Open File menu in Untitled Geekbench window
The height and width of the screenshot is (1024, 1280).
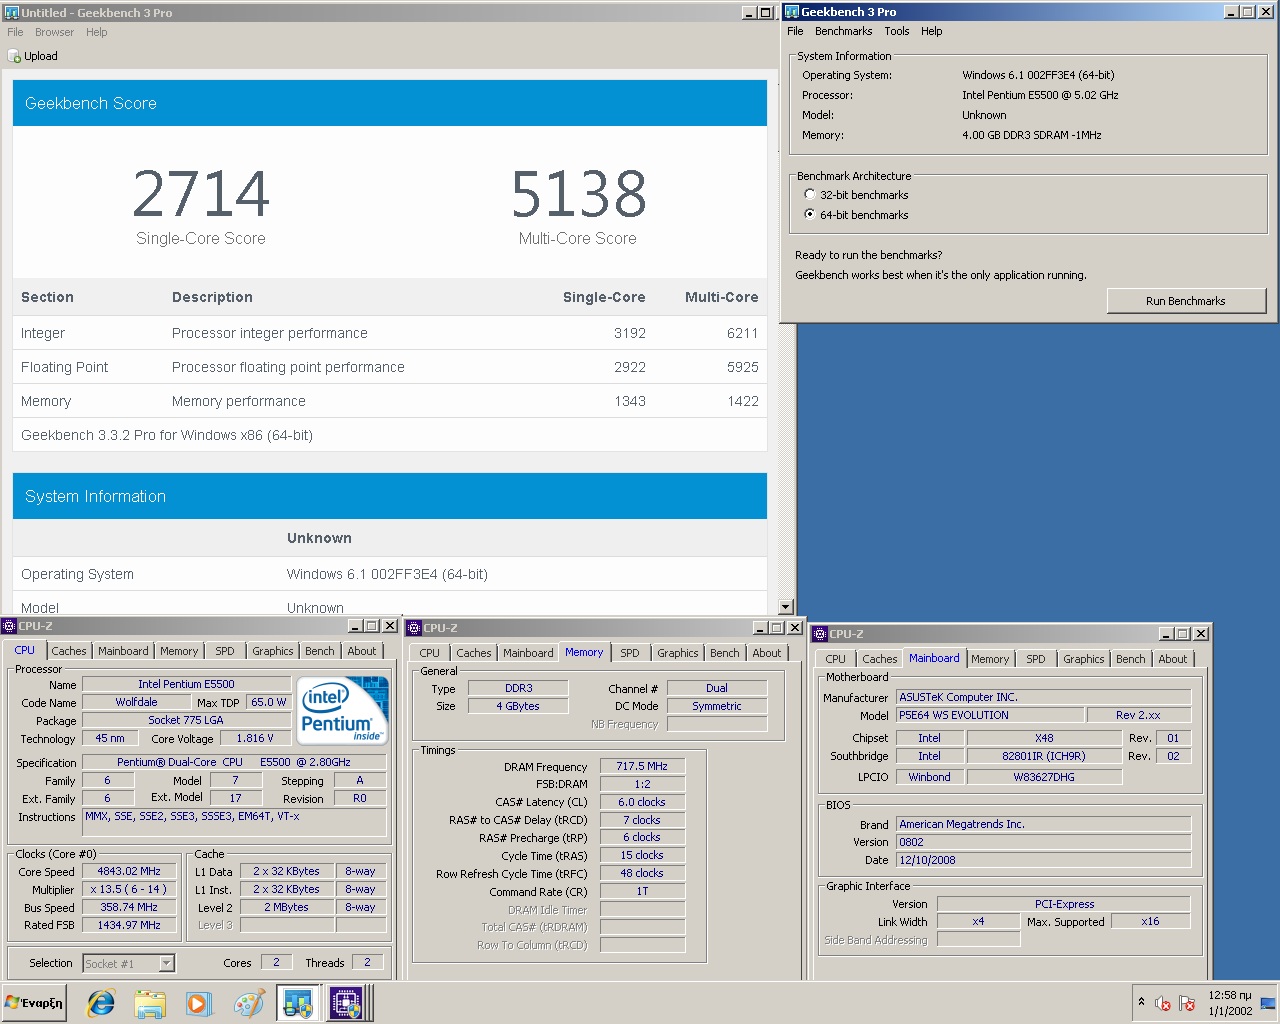click(x=15, y=32)
